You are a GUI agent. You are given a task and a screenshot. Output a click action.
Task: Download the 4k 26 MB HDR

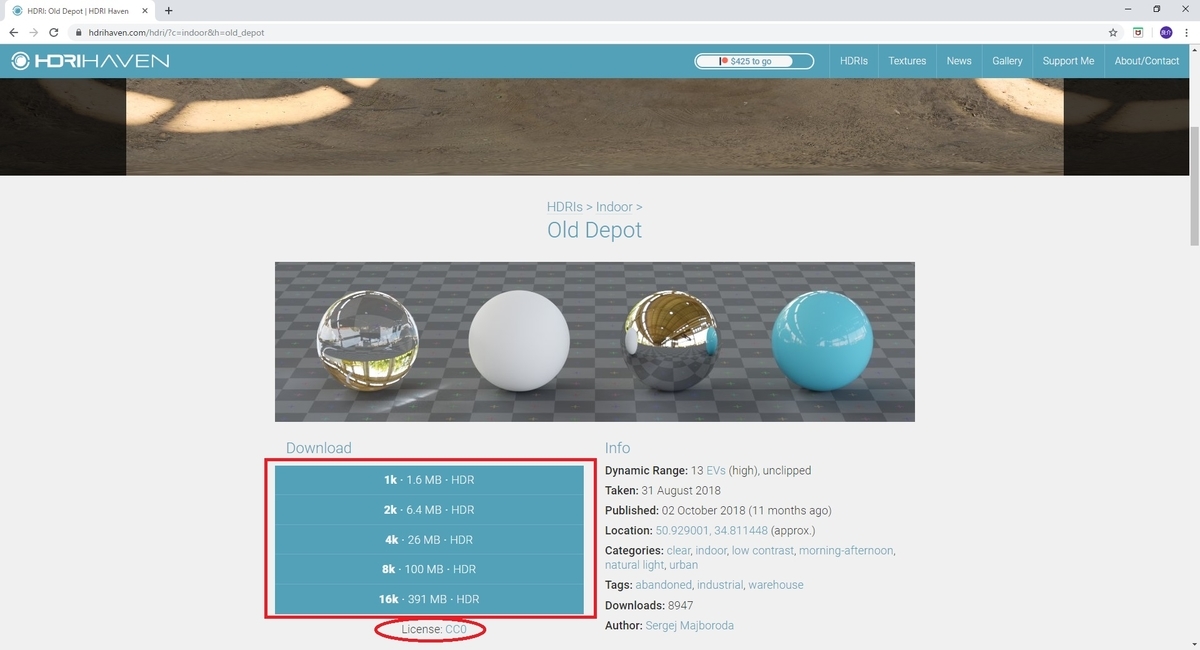(429, 540)
